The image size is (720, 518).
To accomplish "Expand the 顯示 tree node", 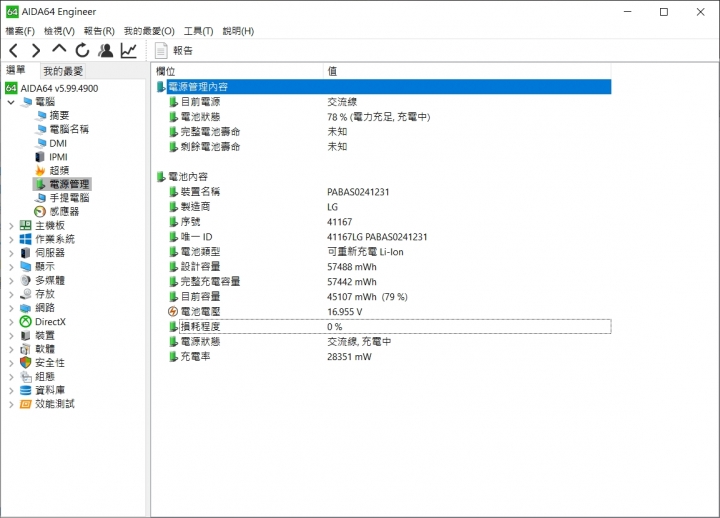I will 11,267.
